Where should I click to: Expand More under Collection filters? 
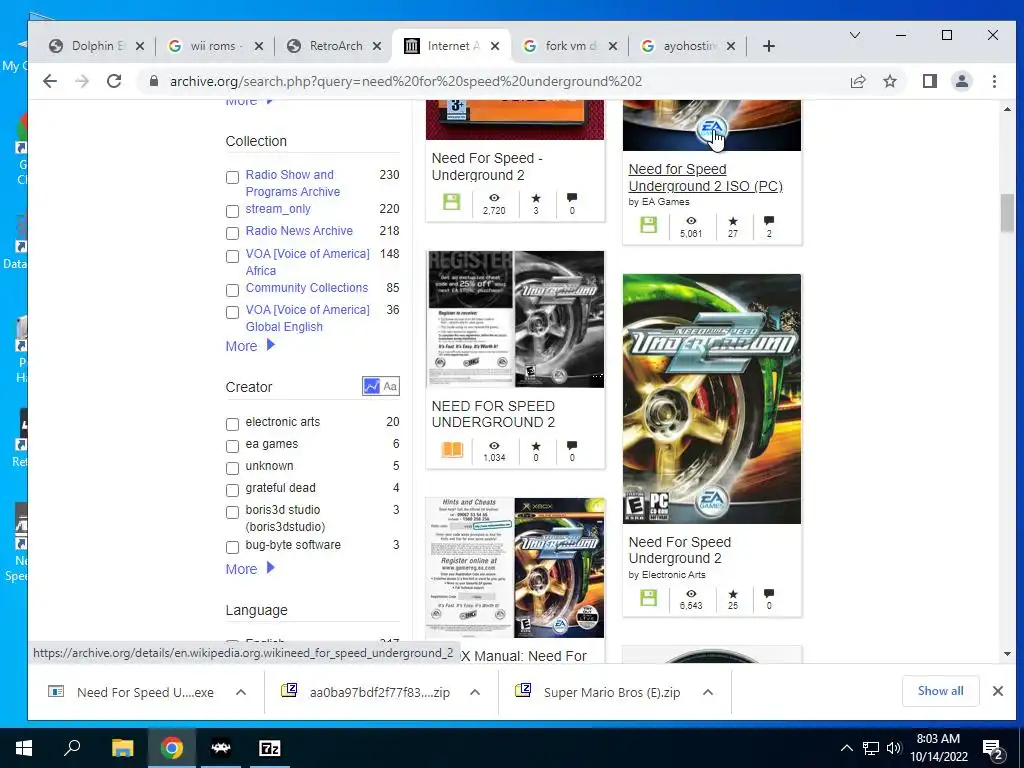click(x=250, y=346)
